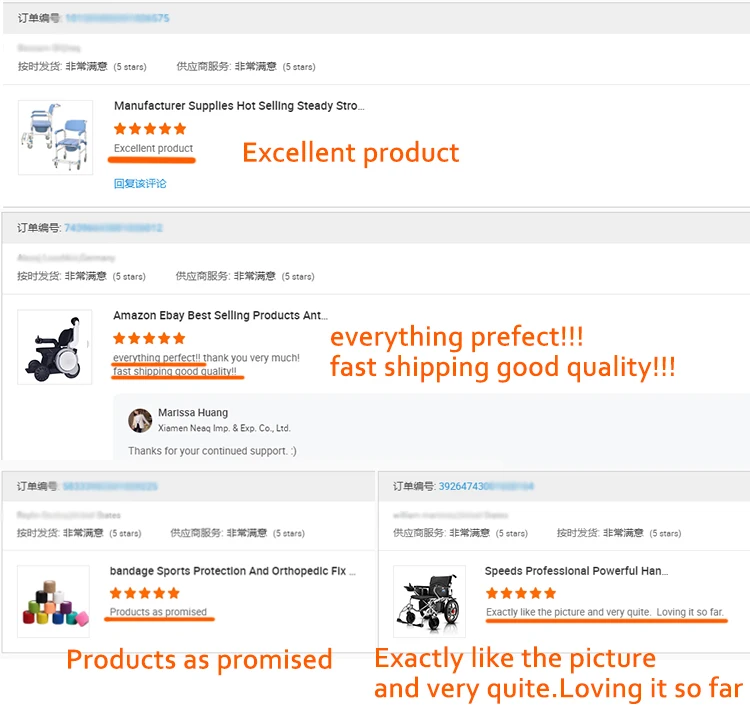750x725 pixels.
Task: Click the black electric wheelchair thumbnail
Action: coord(55,347)
